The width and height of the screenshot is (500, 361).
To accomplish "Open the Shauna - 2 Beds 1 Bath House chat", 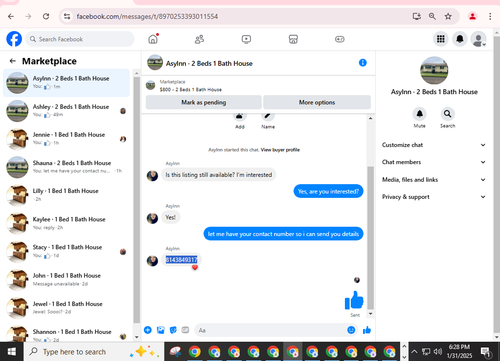I will pyautogui.click(x=66, y=167).
